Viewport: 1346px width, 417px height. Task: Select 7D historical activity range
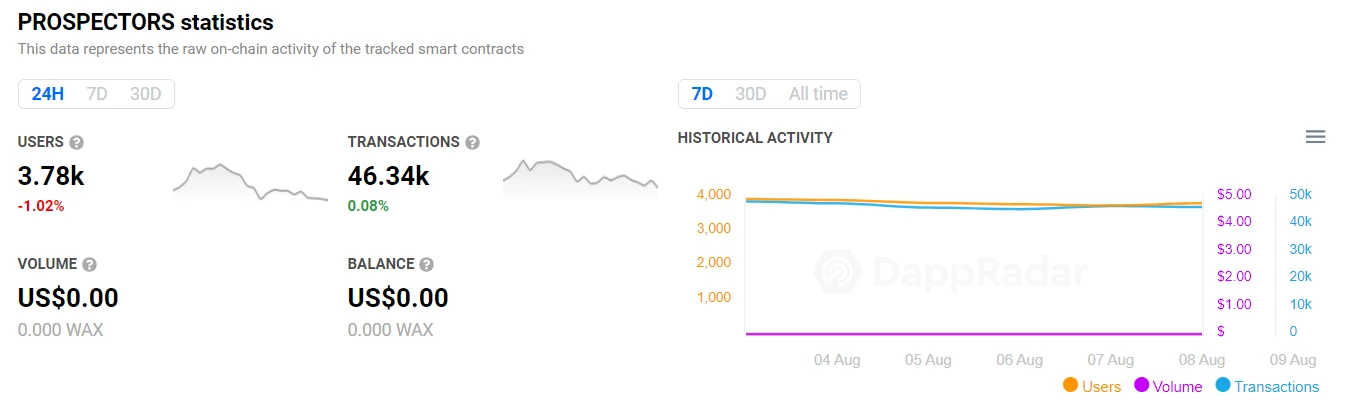coord(702,94)
